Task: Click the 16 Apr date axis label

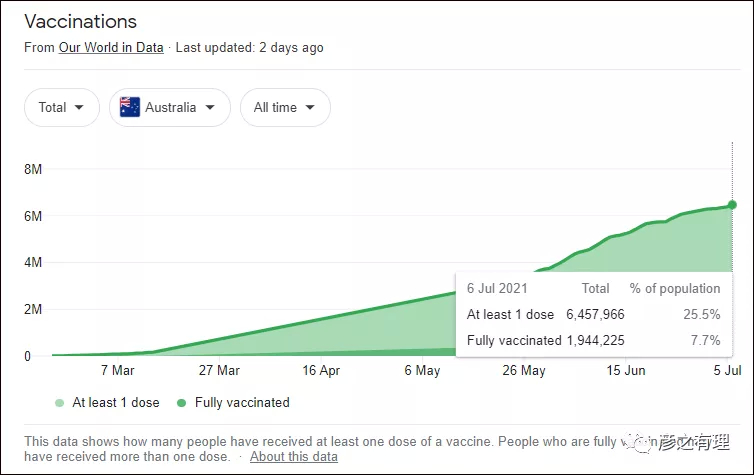Action: click(x=321, y=370)
